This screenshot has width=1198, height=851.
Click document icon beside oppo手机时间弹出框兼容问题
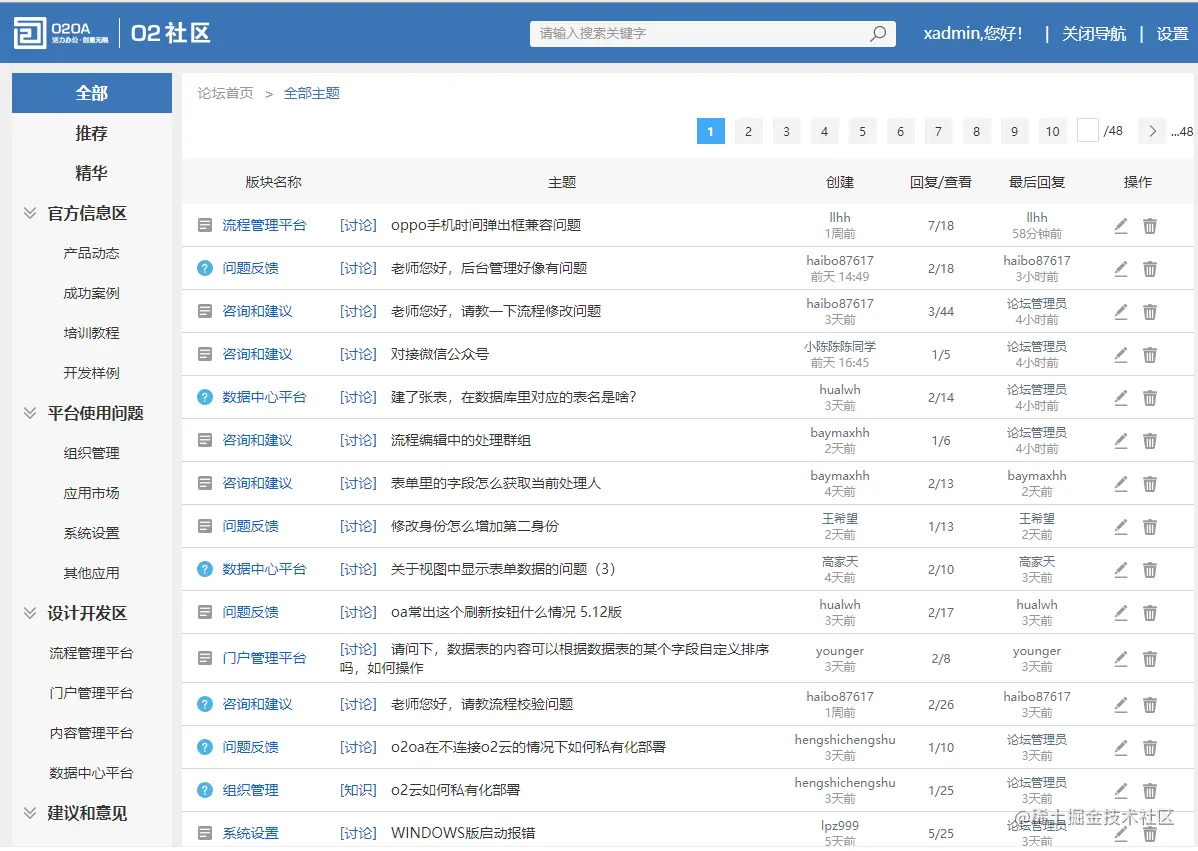click(205, 225)
